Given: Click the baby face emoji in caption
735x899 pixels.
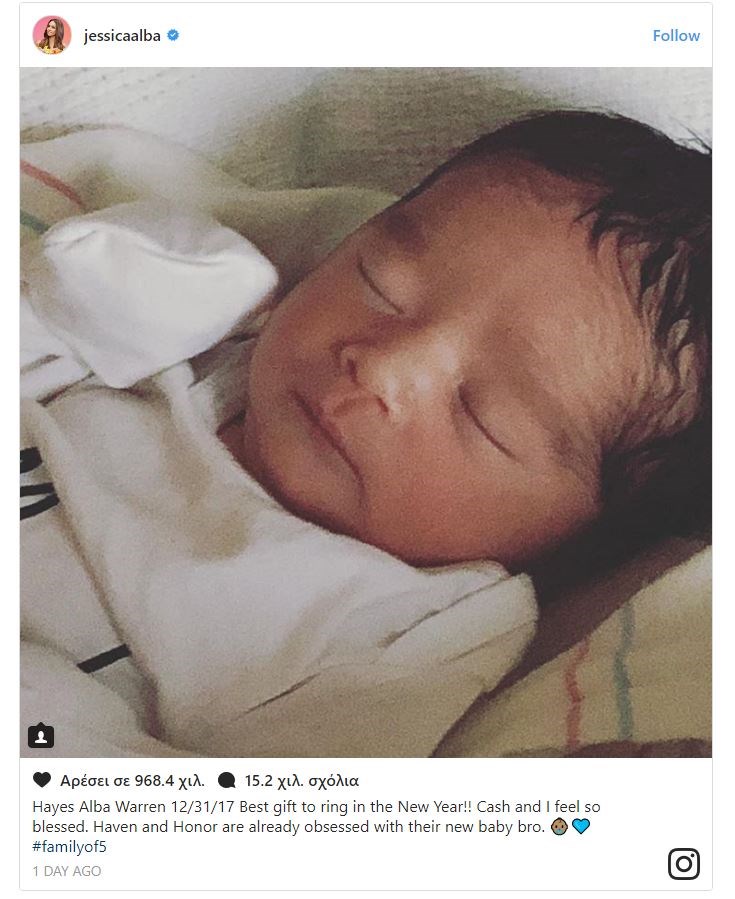Looking at the screenshot, I should click(559, 827).
